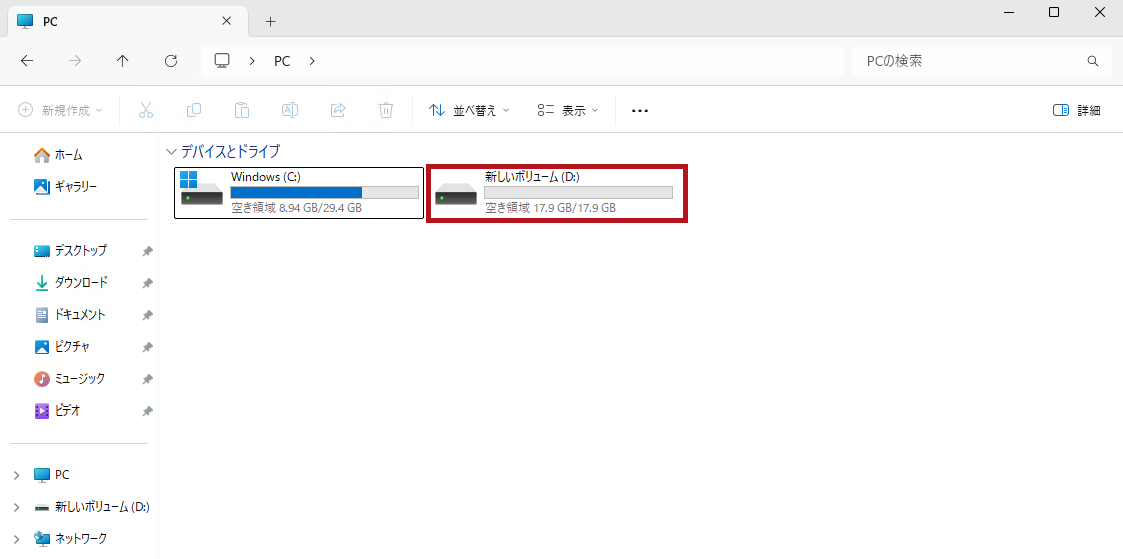Open the 並べ替え sort dropdown

469,110
